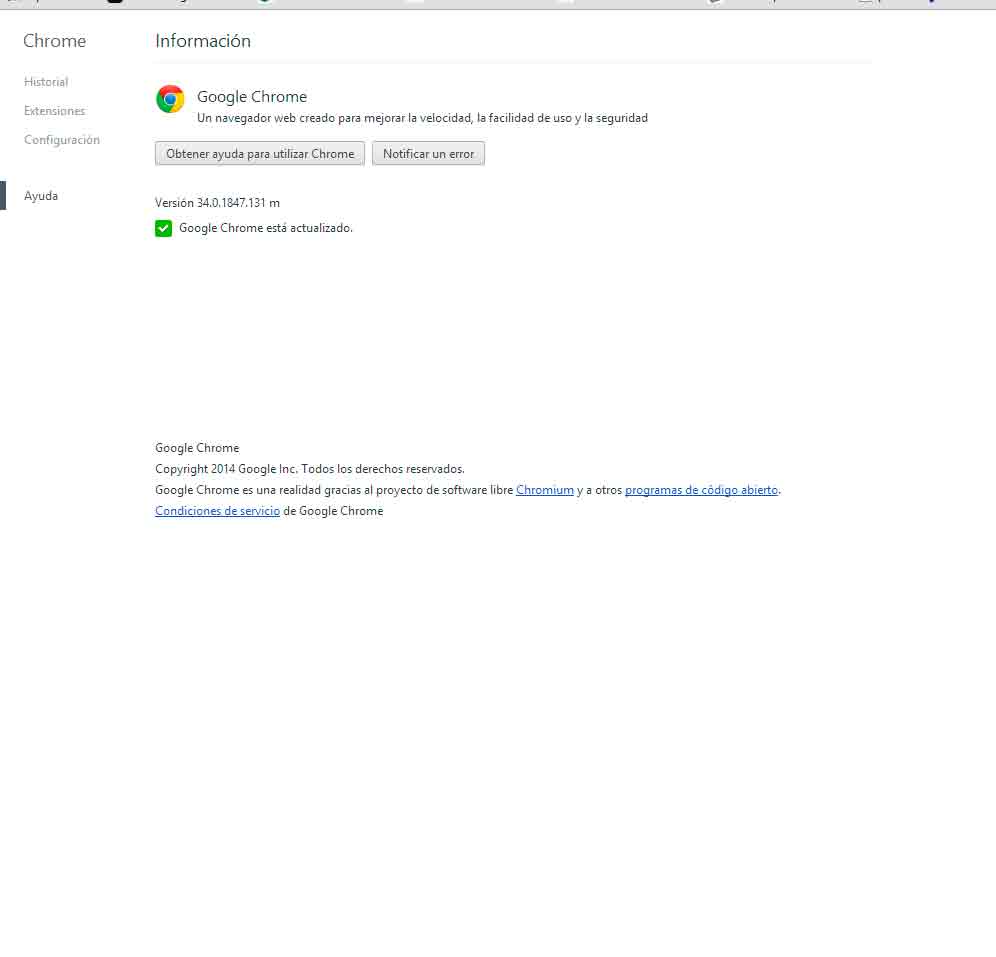
Task: Open the Chromium project link
Action: 544,490
